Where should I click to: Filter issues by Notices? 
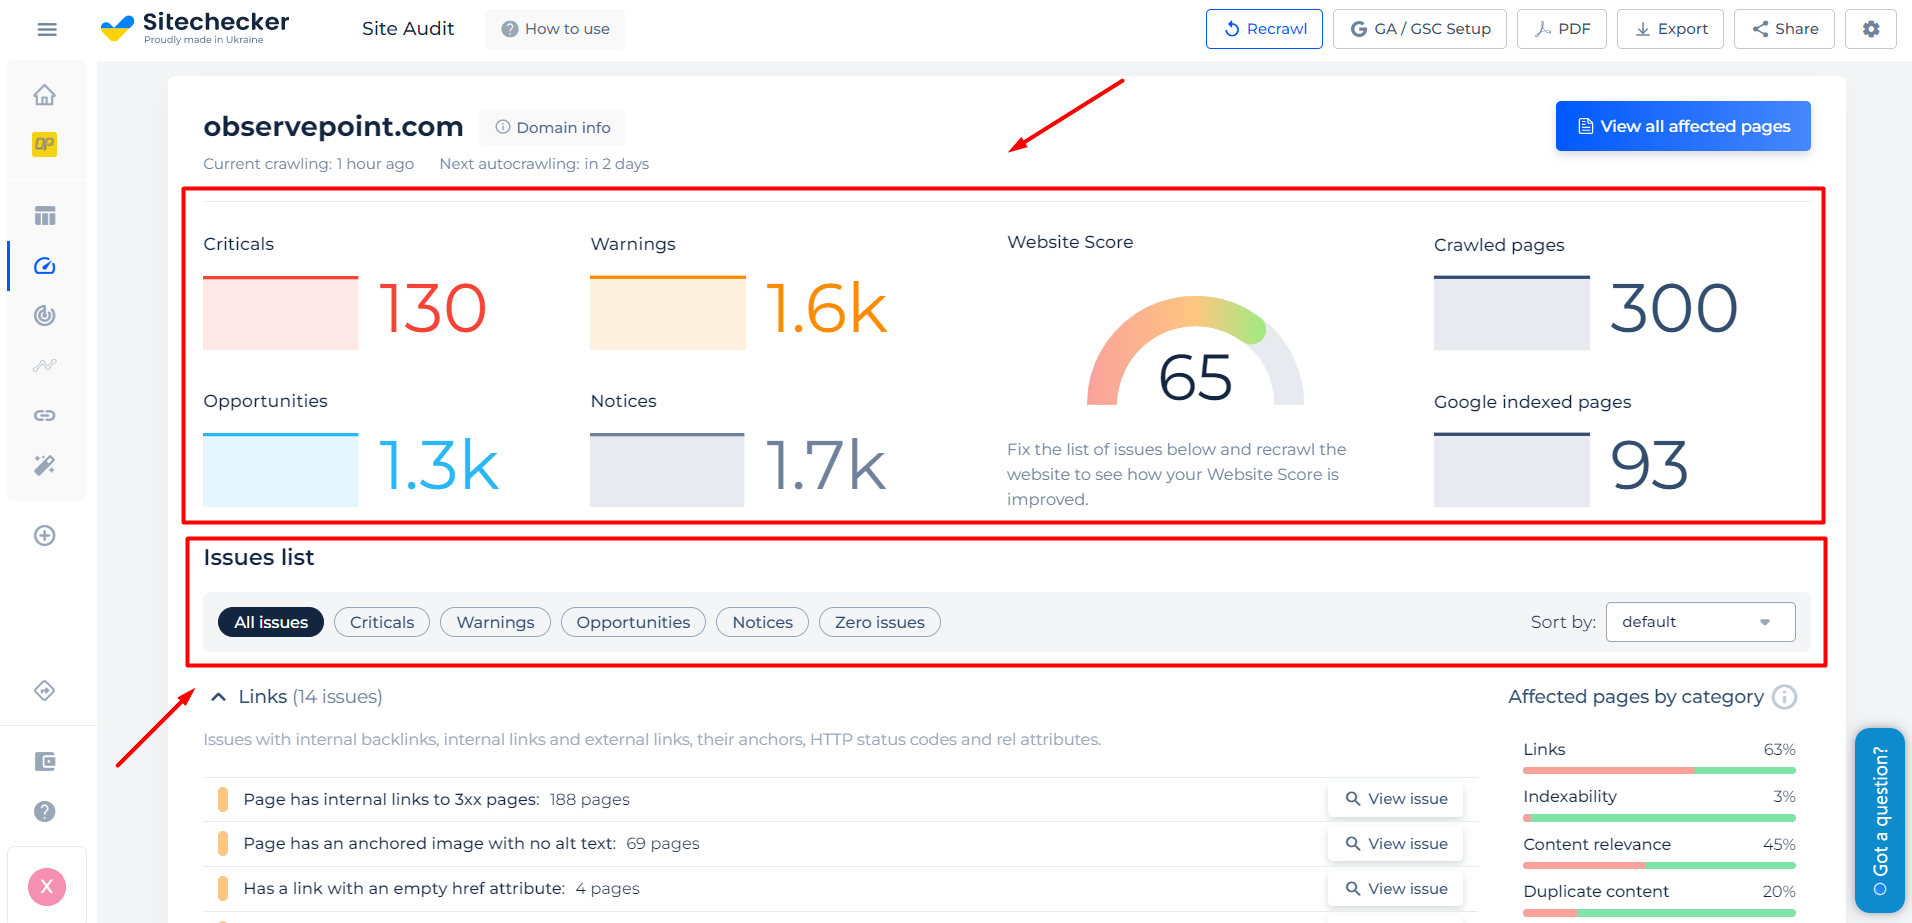tap(762, 622)
